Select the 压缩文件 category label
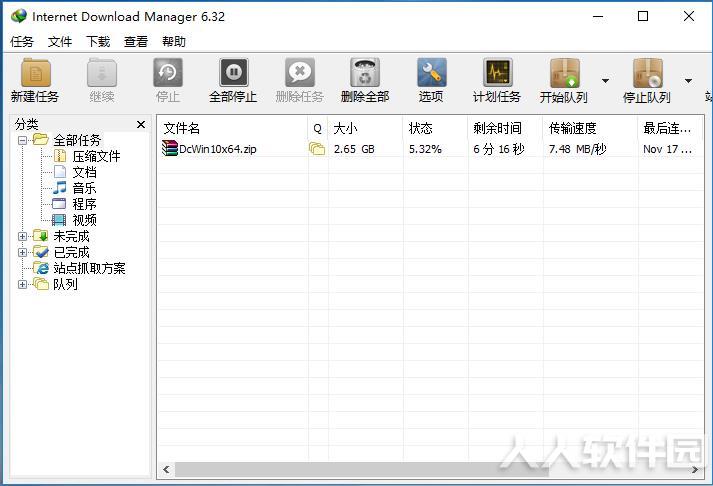713x486 pixels. coord(96,156)
